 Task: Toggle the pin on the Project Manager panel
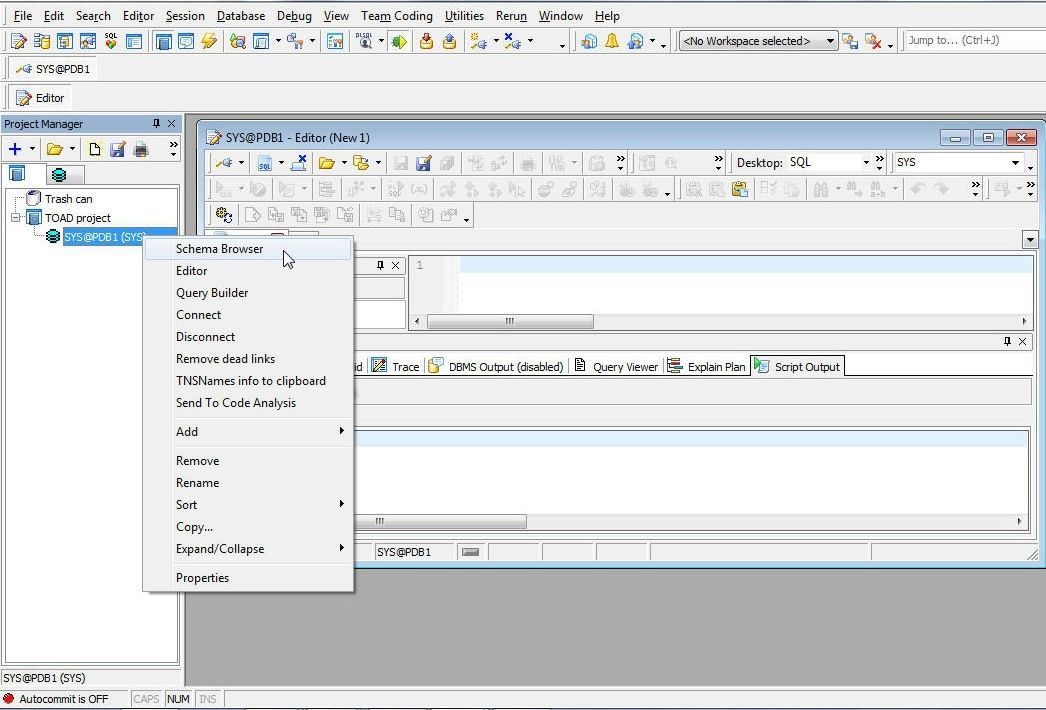(156, 123)
